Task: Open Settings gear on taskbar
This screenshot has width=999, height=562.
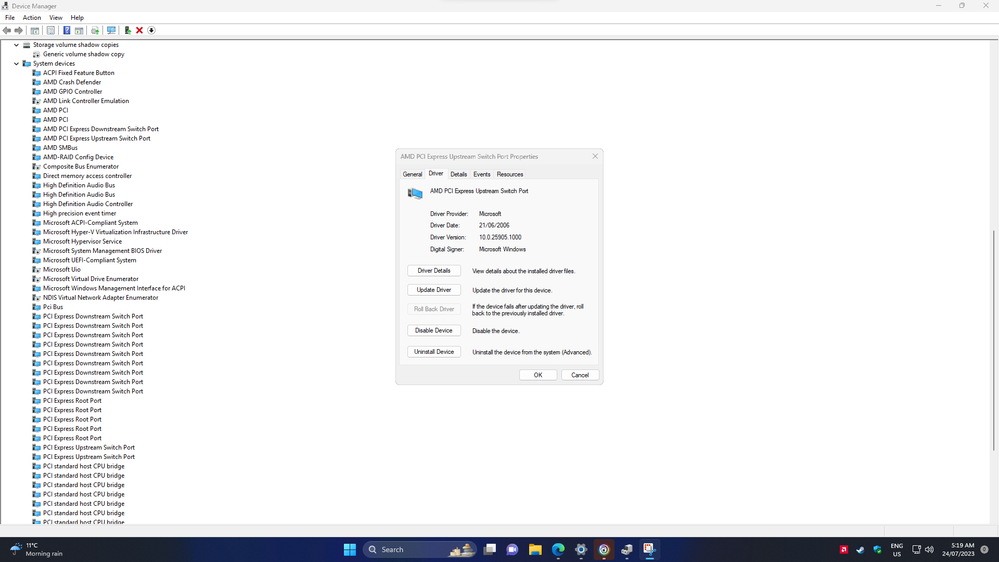Action: pos(581,549)
